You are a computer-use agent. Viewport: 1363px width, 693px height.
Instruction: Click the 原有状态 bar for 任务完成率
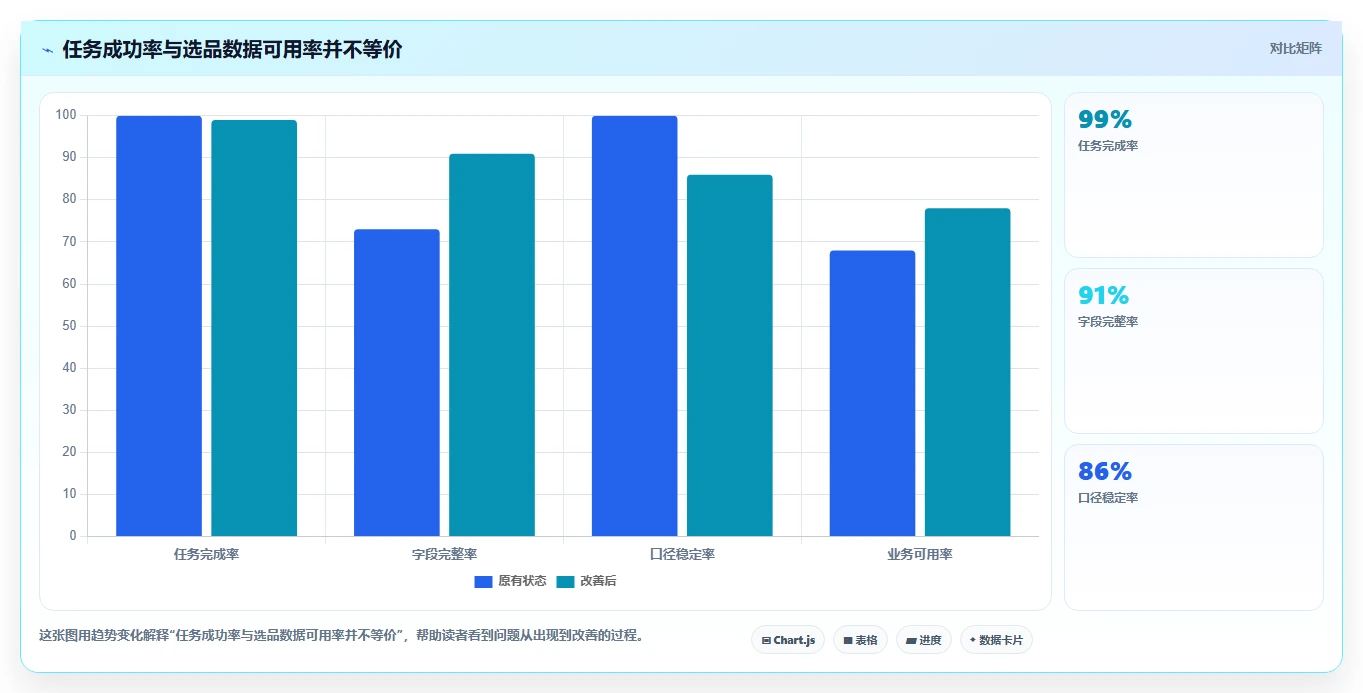tap(159, 326)
